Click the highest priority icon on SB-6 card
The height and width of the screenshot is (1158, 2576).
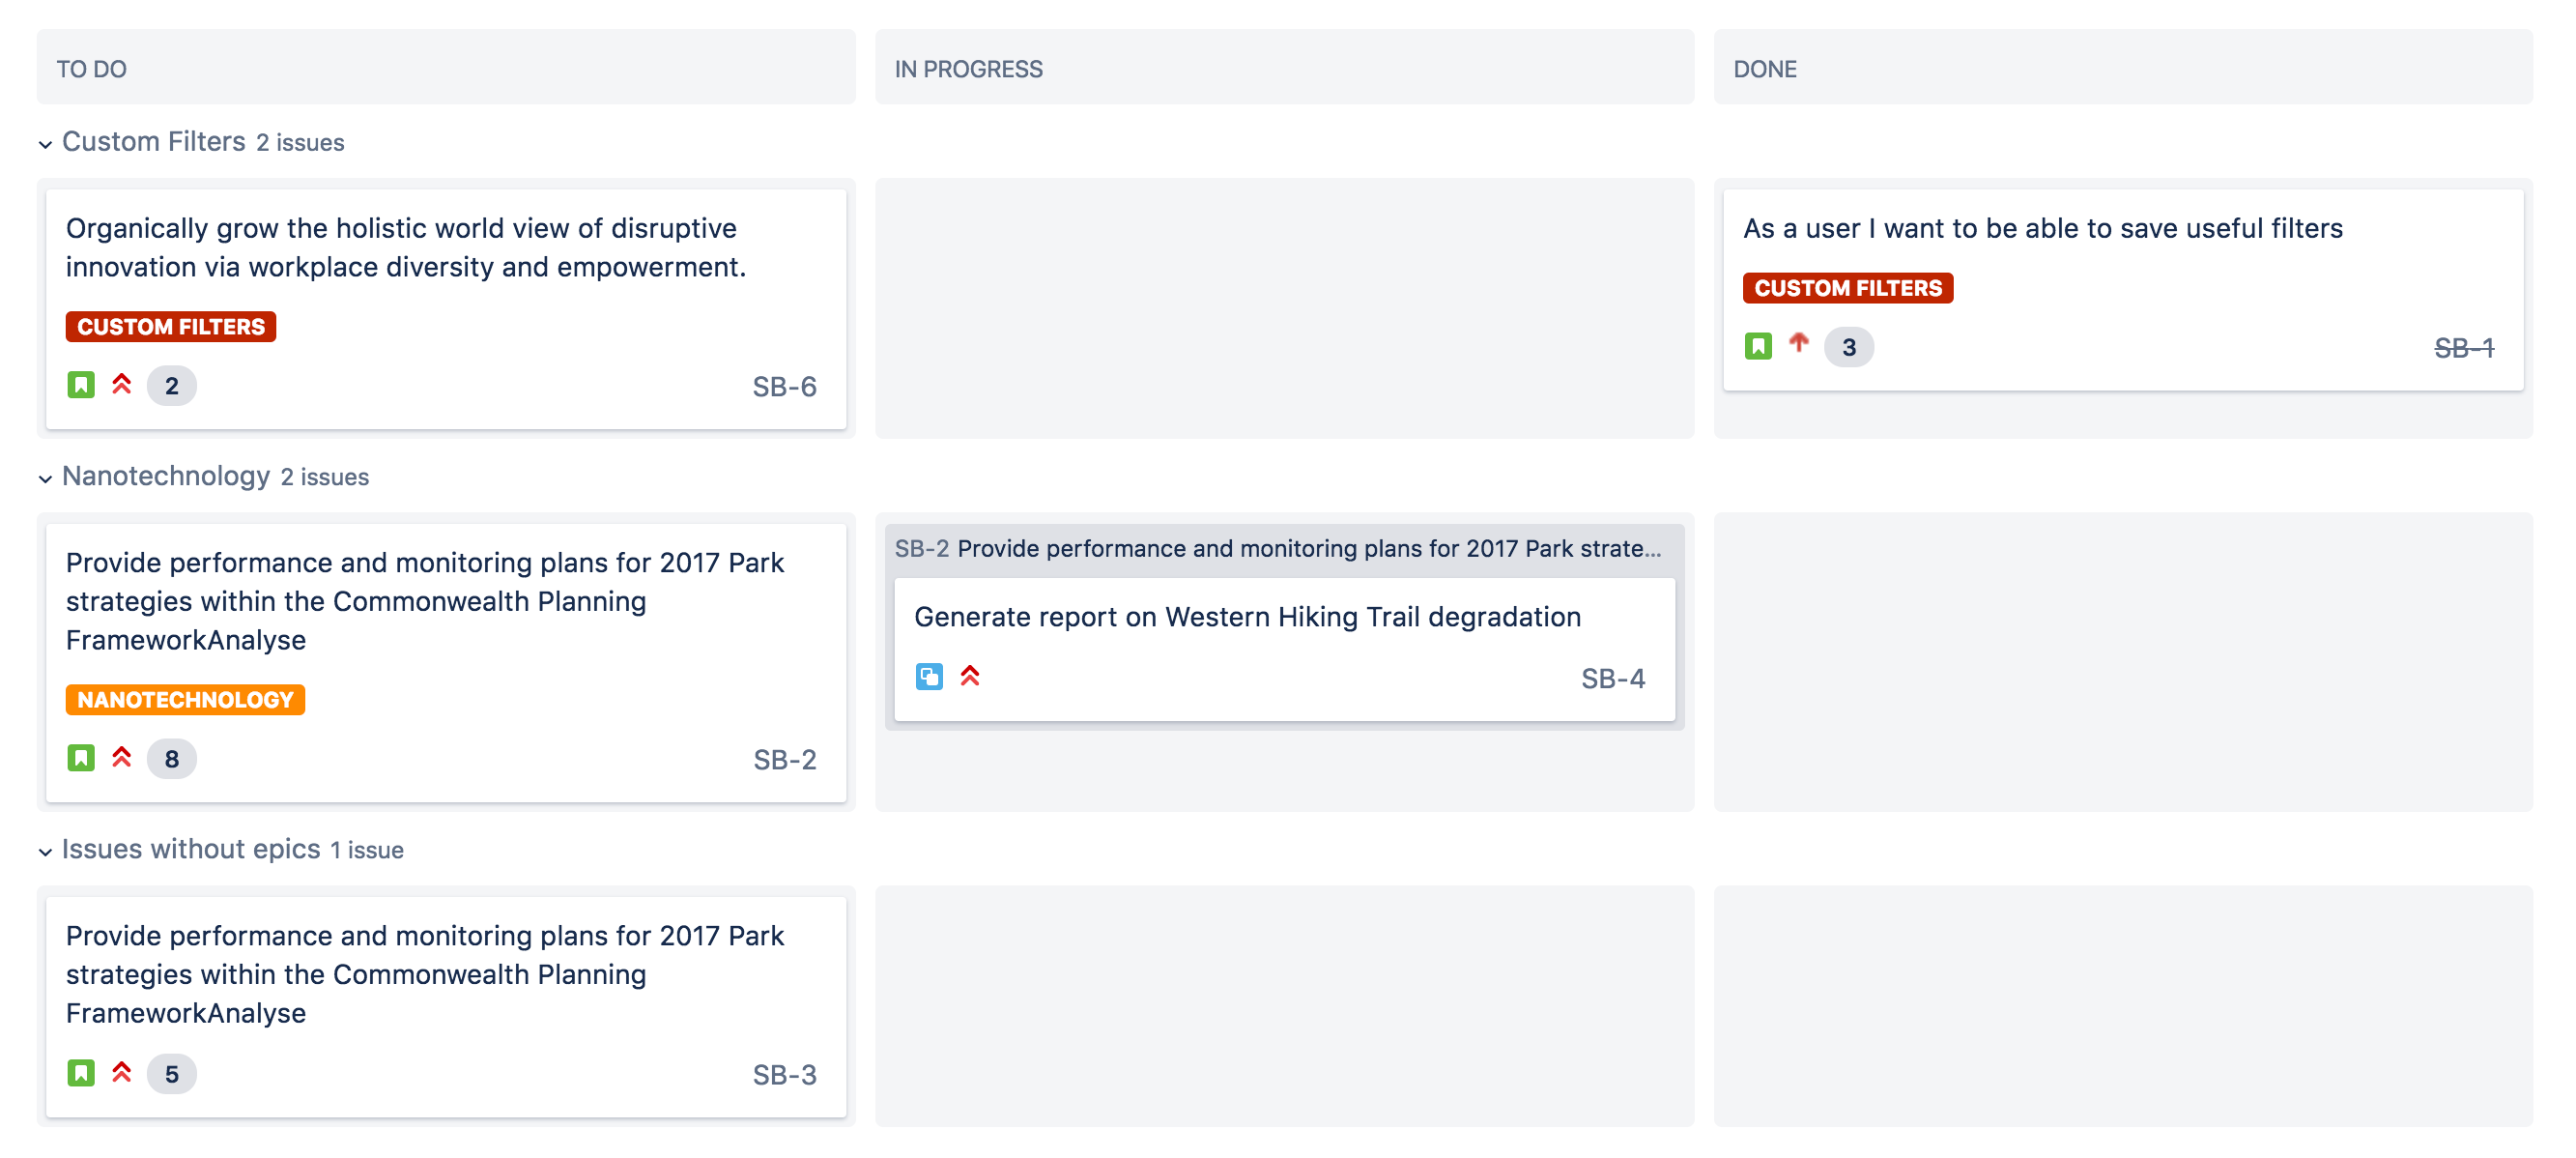click(x=122, y=384)
